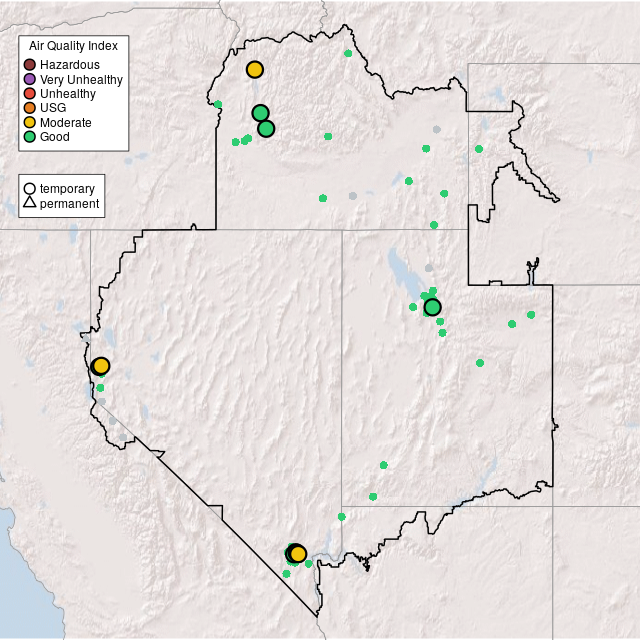This screenshot has width=640, height=640.
Task: Click the temporary circle symbol in legend
Action: pos(30,188)
